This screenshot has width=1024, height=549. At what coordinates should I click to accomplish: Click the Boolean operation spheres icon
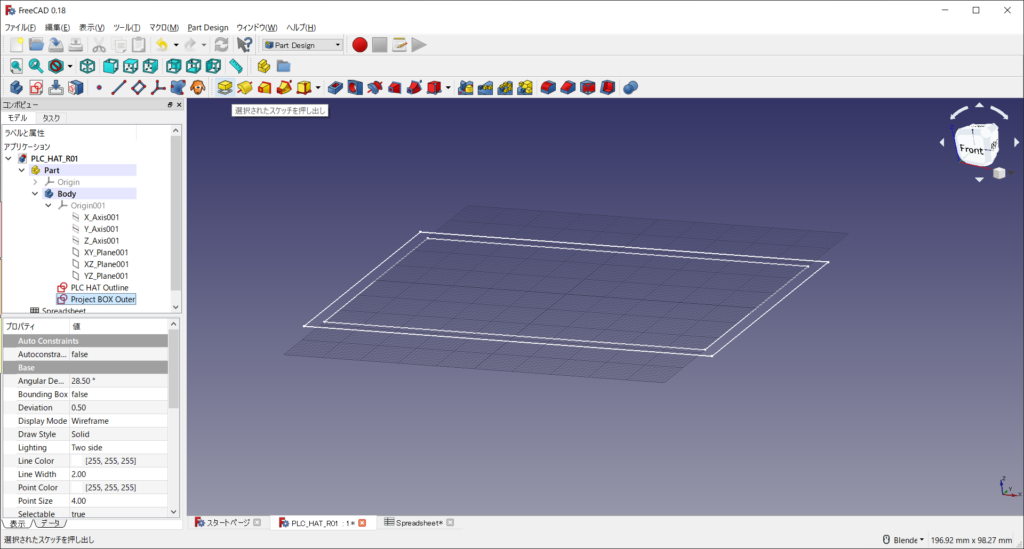pos(630,88)
